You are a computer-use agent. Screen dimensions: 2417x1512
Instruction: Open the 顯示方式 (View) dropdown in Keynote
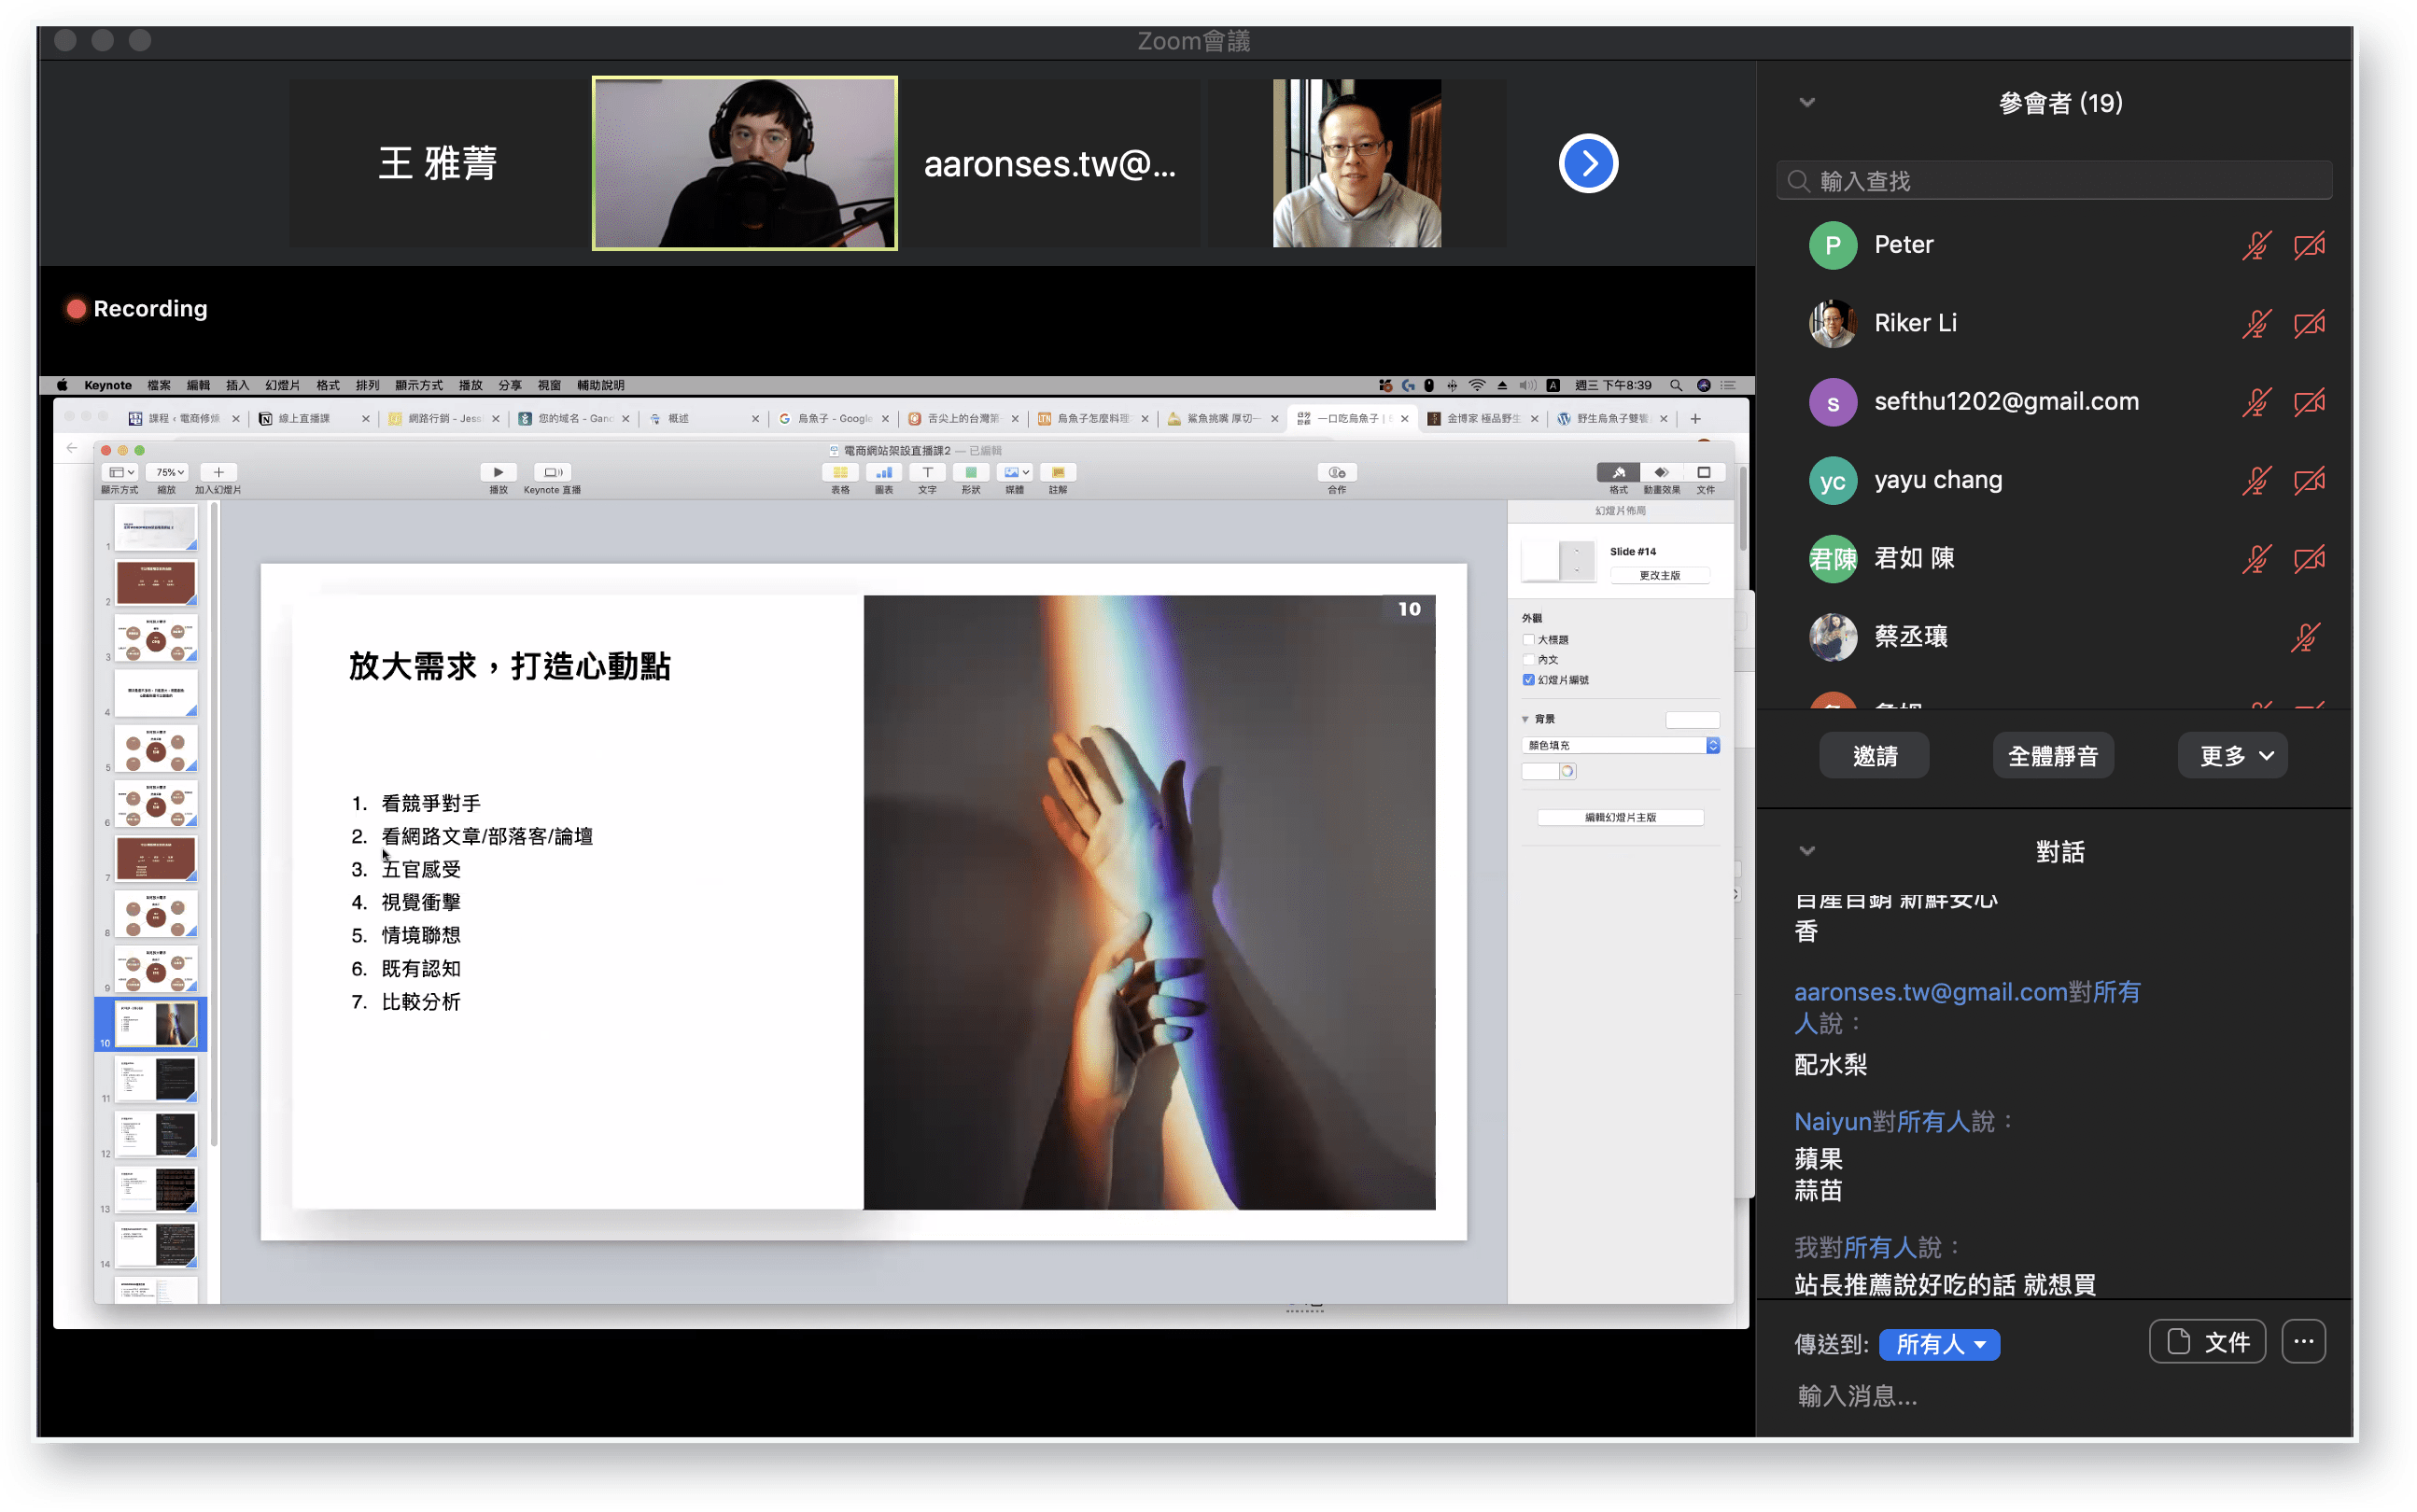121,472
